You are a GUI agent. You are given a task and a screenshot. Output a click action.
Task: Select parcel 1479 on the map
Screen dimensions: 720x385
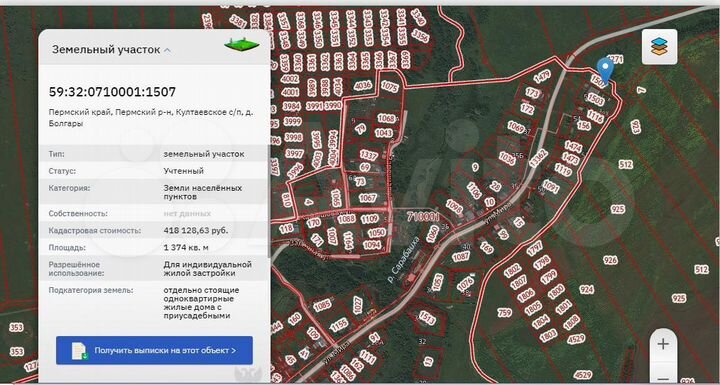[x=542, y=75]
